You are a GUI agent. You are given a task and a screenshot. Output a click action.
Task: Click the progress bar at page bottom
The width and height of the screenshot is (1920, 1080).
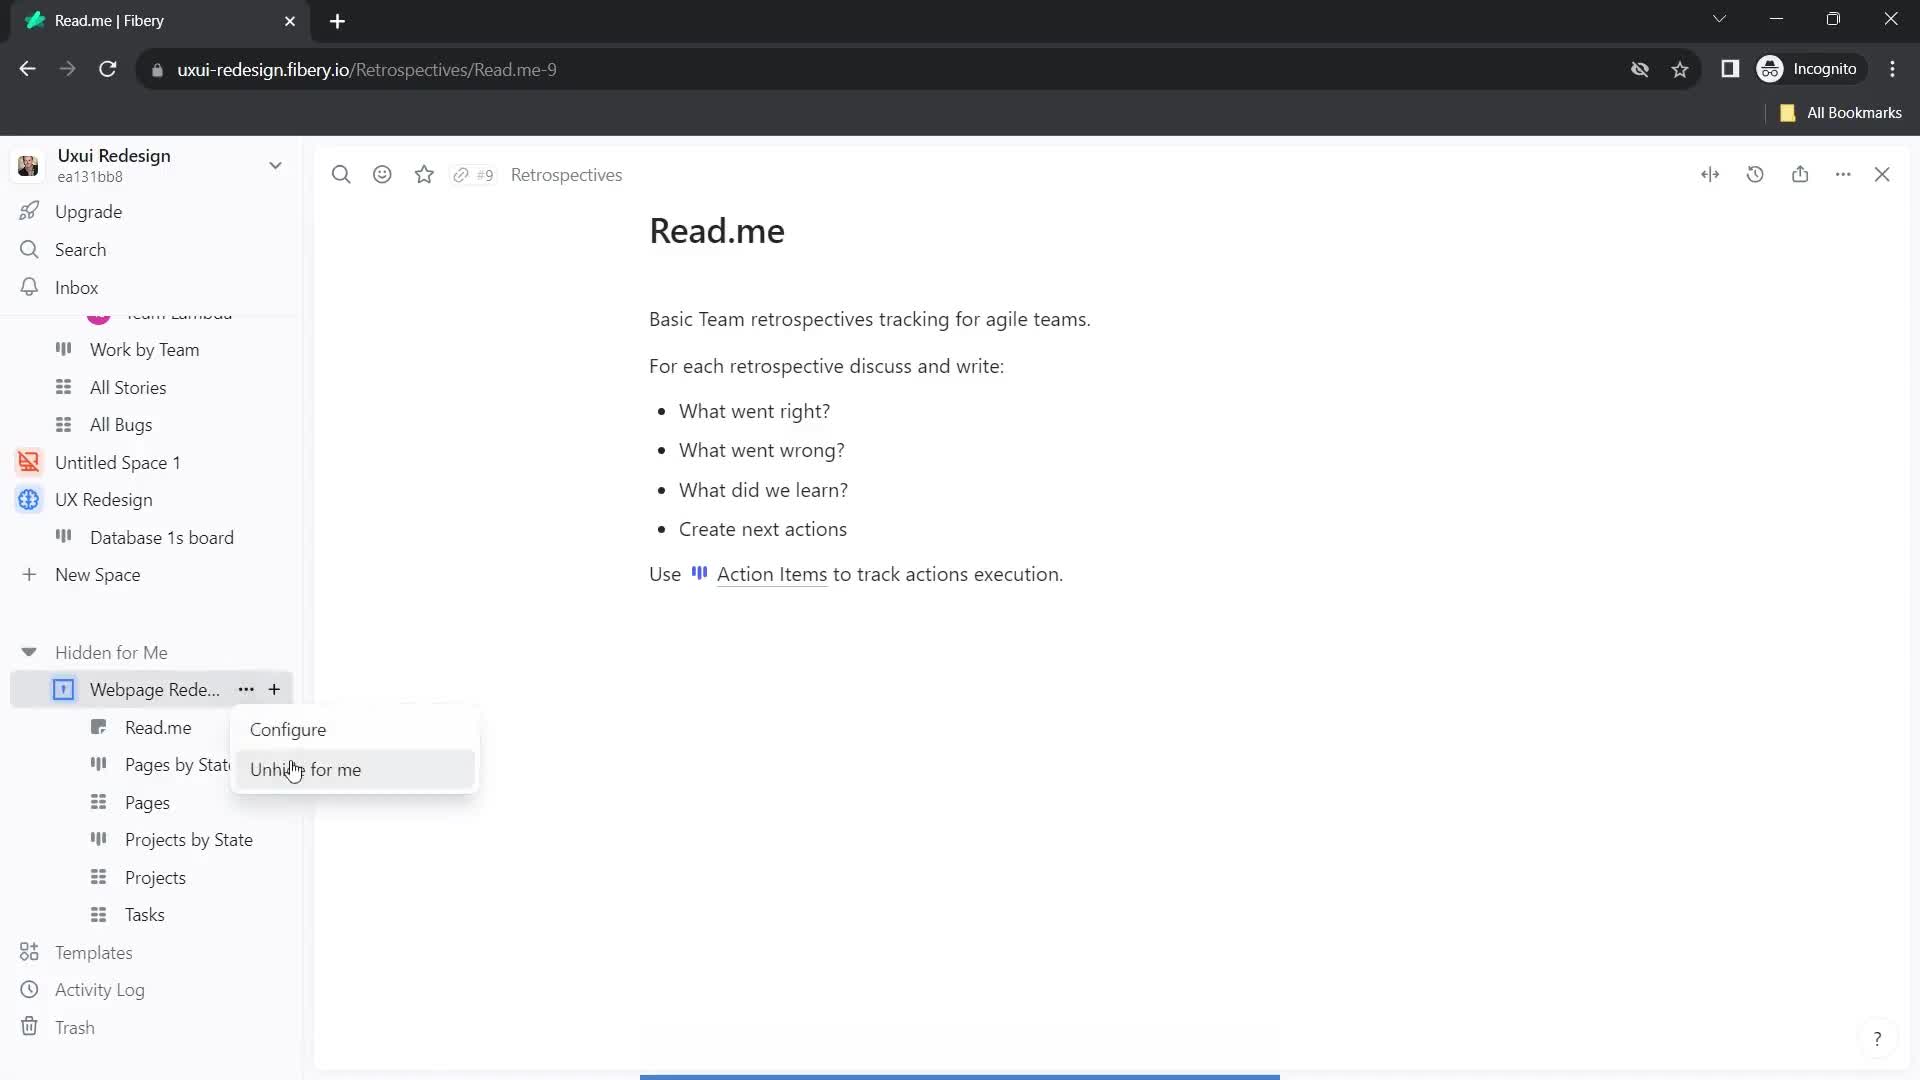960,1076
